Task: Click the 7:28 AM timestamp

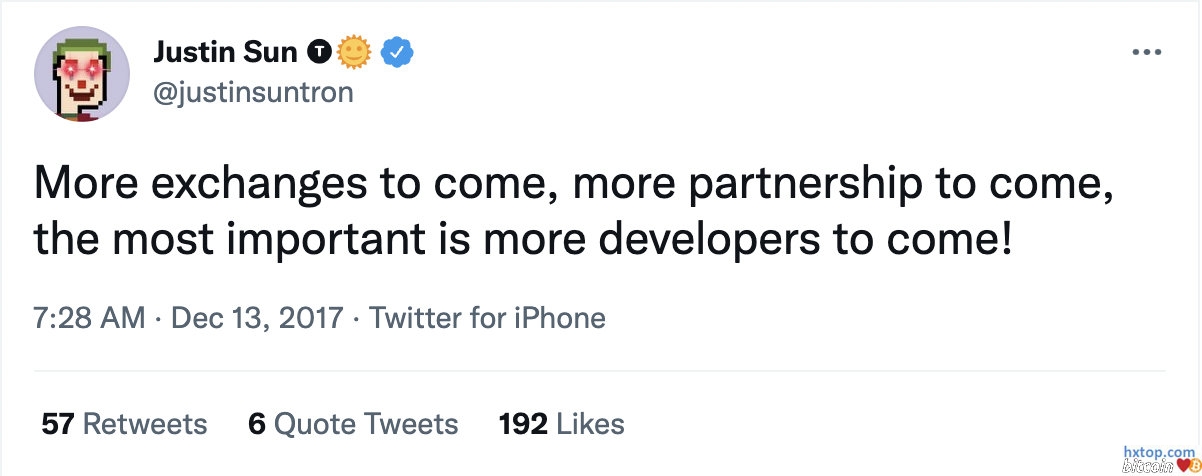Action: [x=90, y=319]
